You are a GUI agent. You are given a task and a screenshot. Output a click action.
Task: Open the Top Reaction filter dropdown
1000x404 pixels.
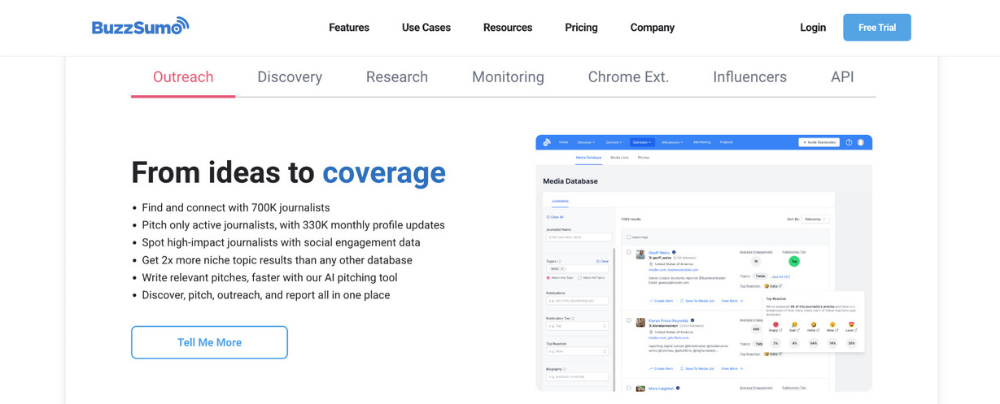point(577,351)
